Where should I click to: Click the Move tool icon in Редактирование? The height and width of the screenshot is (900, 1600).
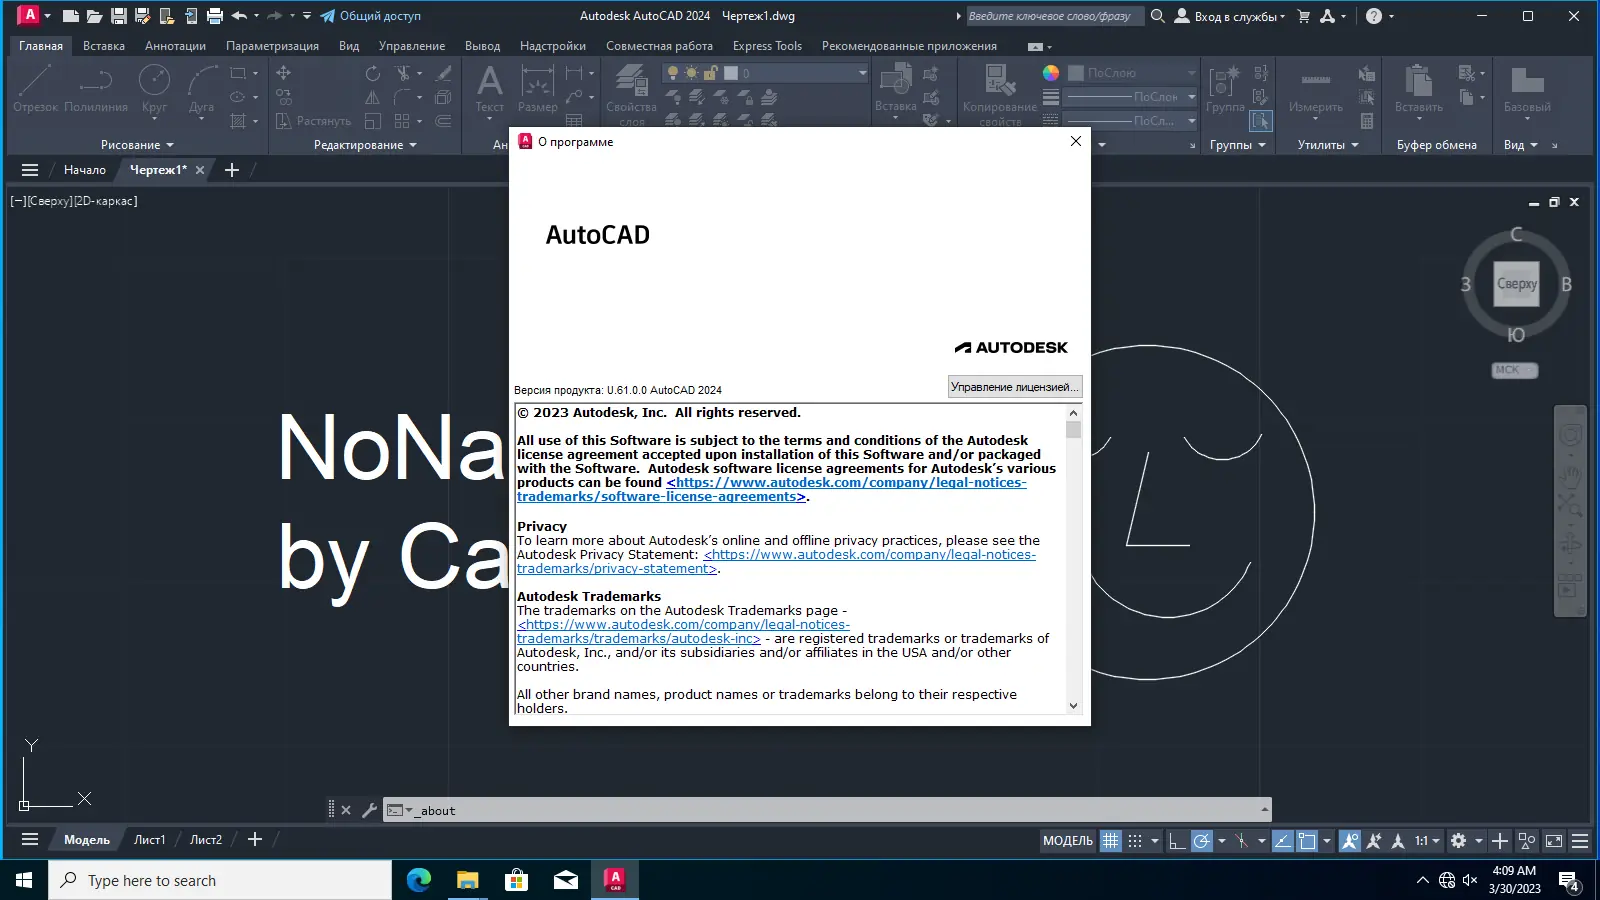click(284, 73)
